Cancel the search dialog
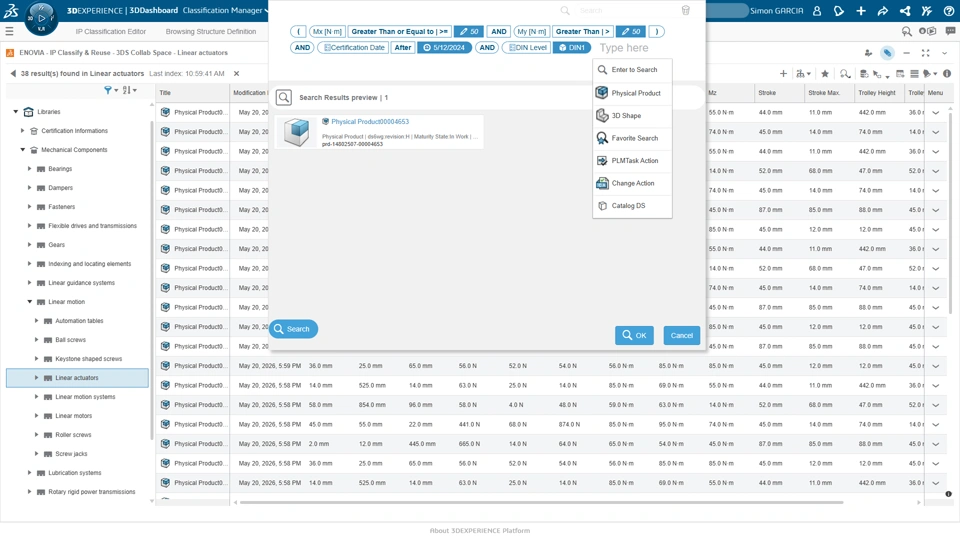This screenshot has width=960, height=540. (681, 335)
